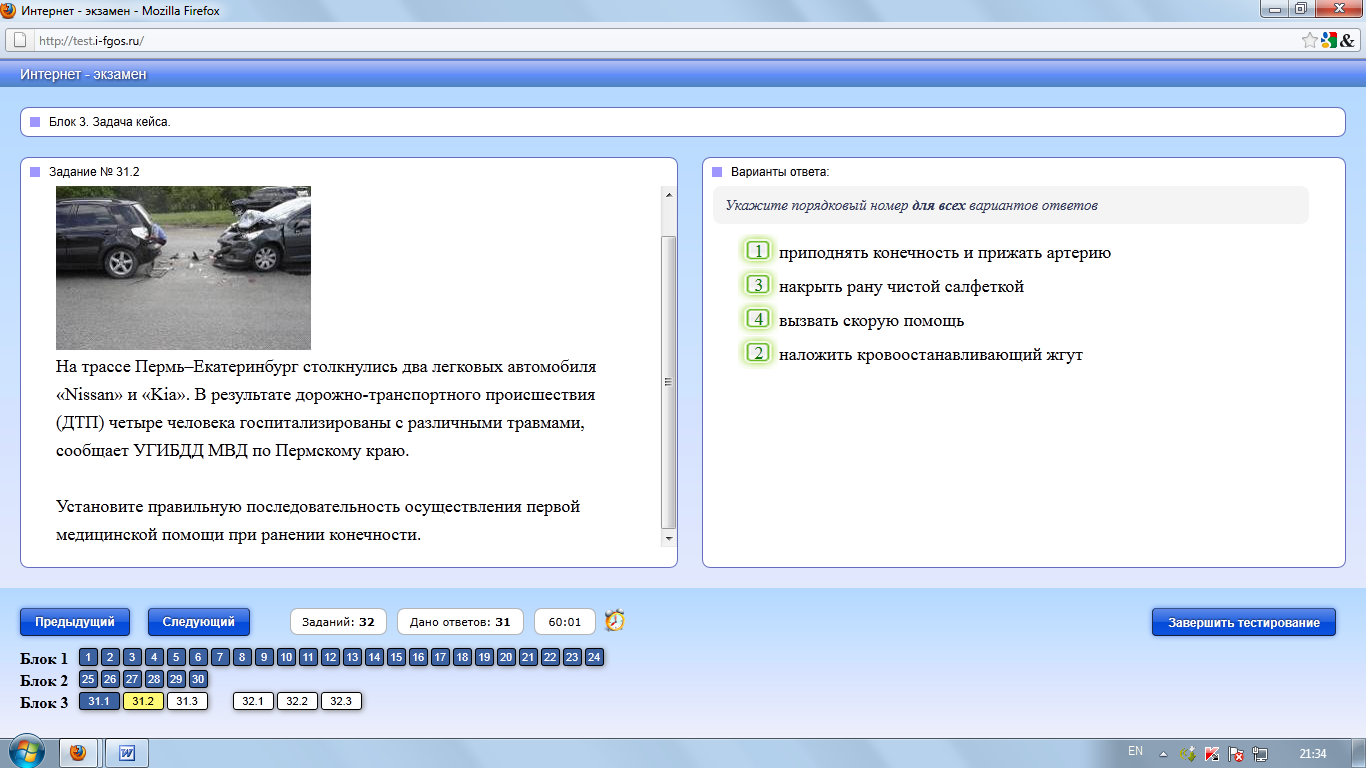This screenshot has height=768, width=1366.
Task: Set order number for 'наложить кровоостанавливающий жгут'
Action: 759,353
